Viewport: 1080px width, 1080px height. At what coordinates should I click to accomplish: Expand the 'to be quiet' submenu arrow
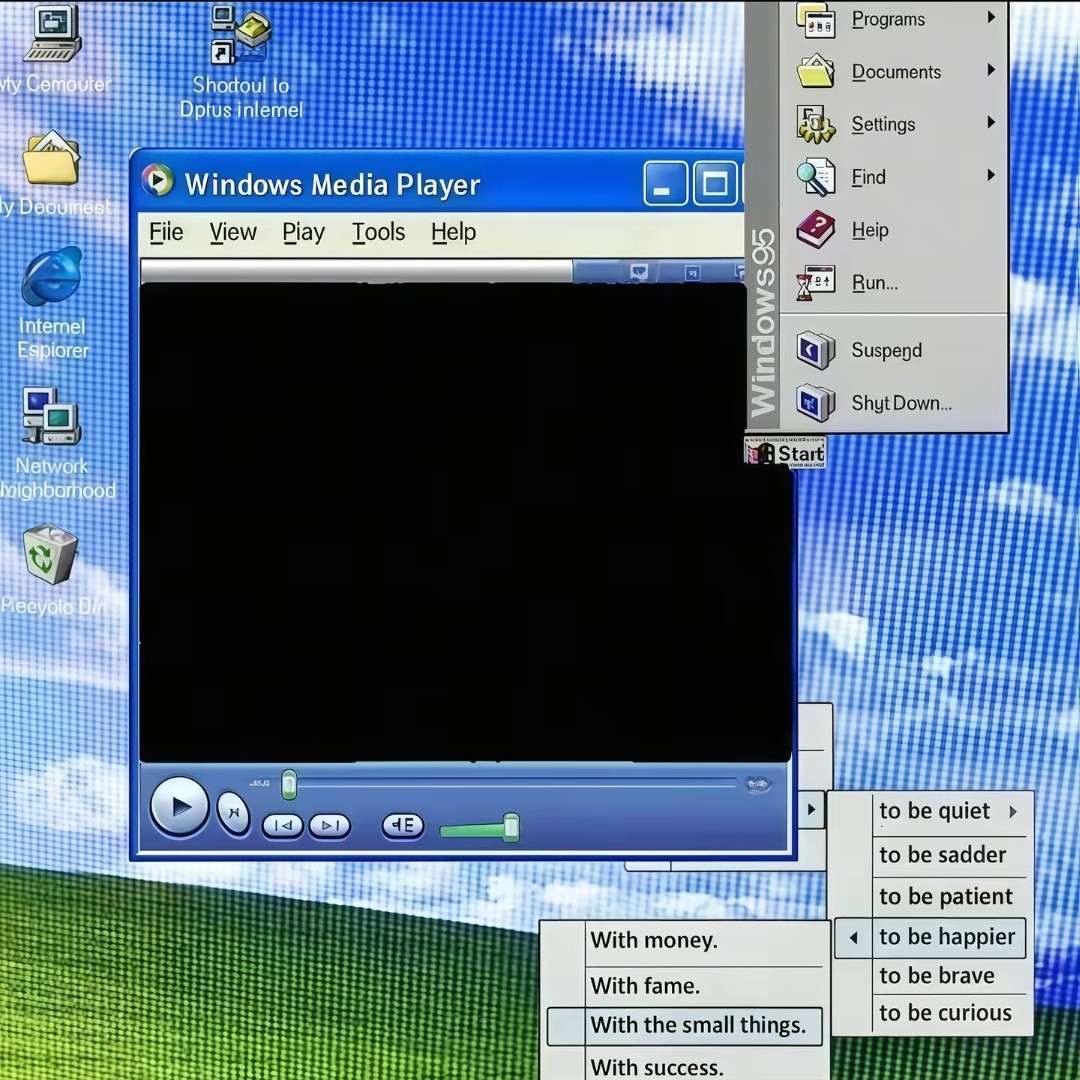click(1013, 812)
